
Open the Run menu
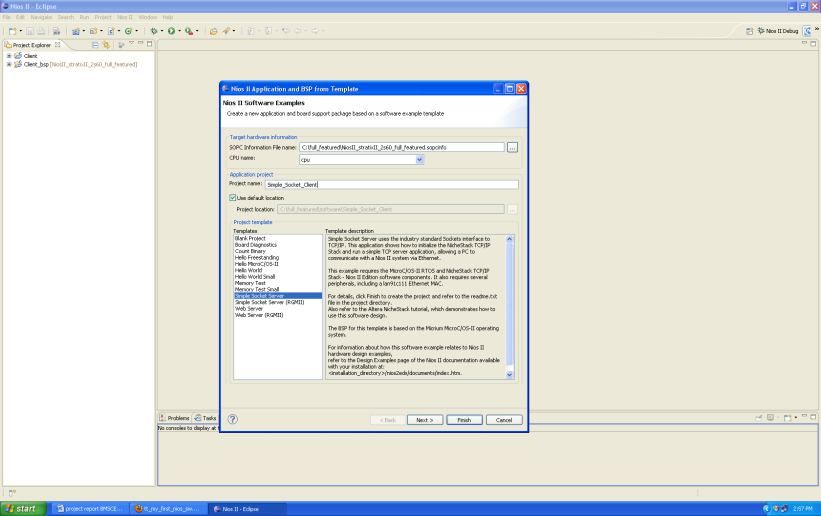(x=84, y=17)
